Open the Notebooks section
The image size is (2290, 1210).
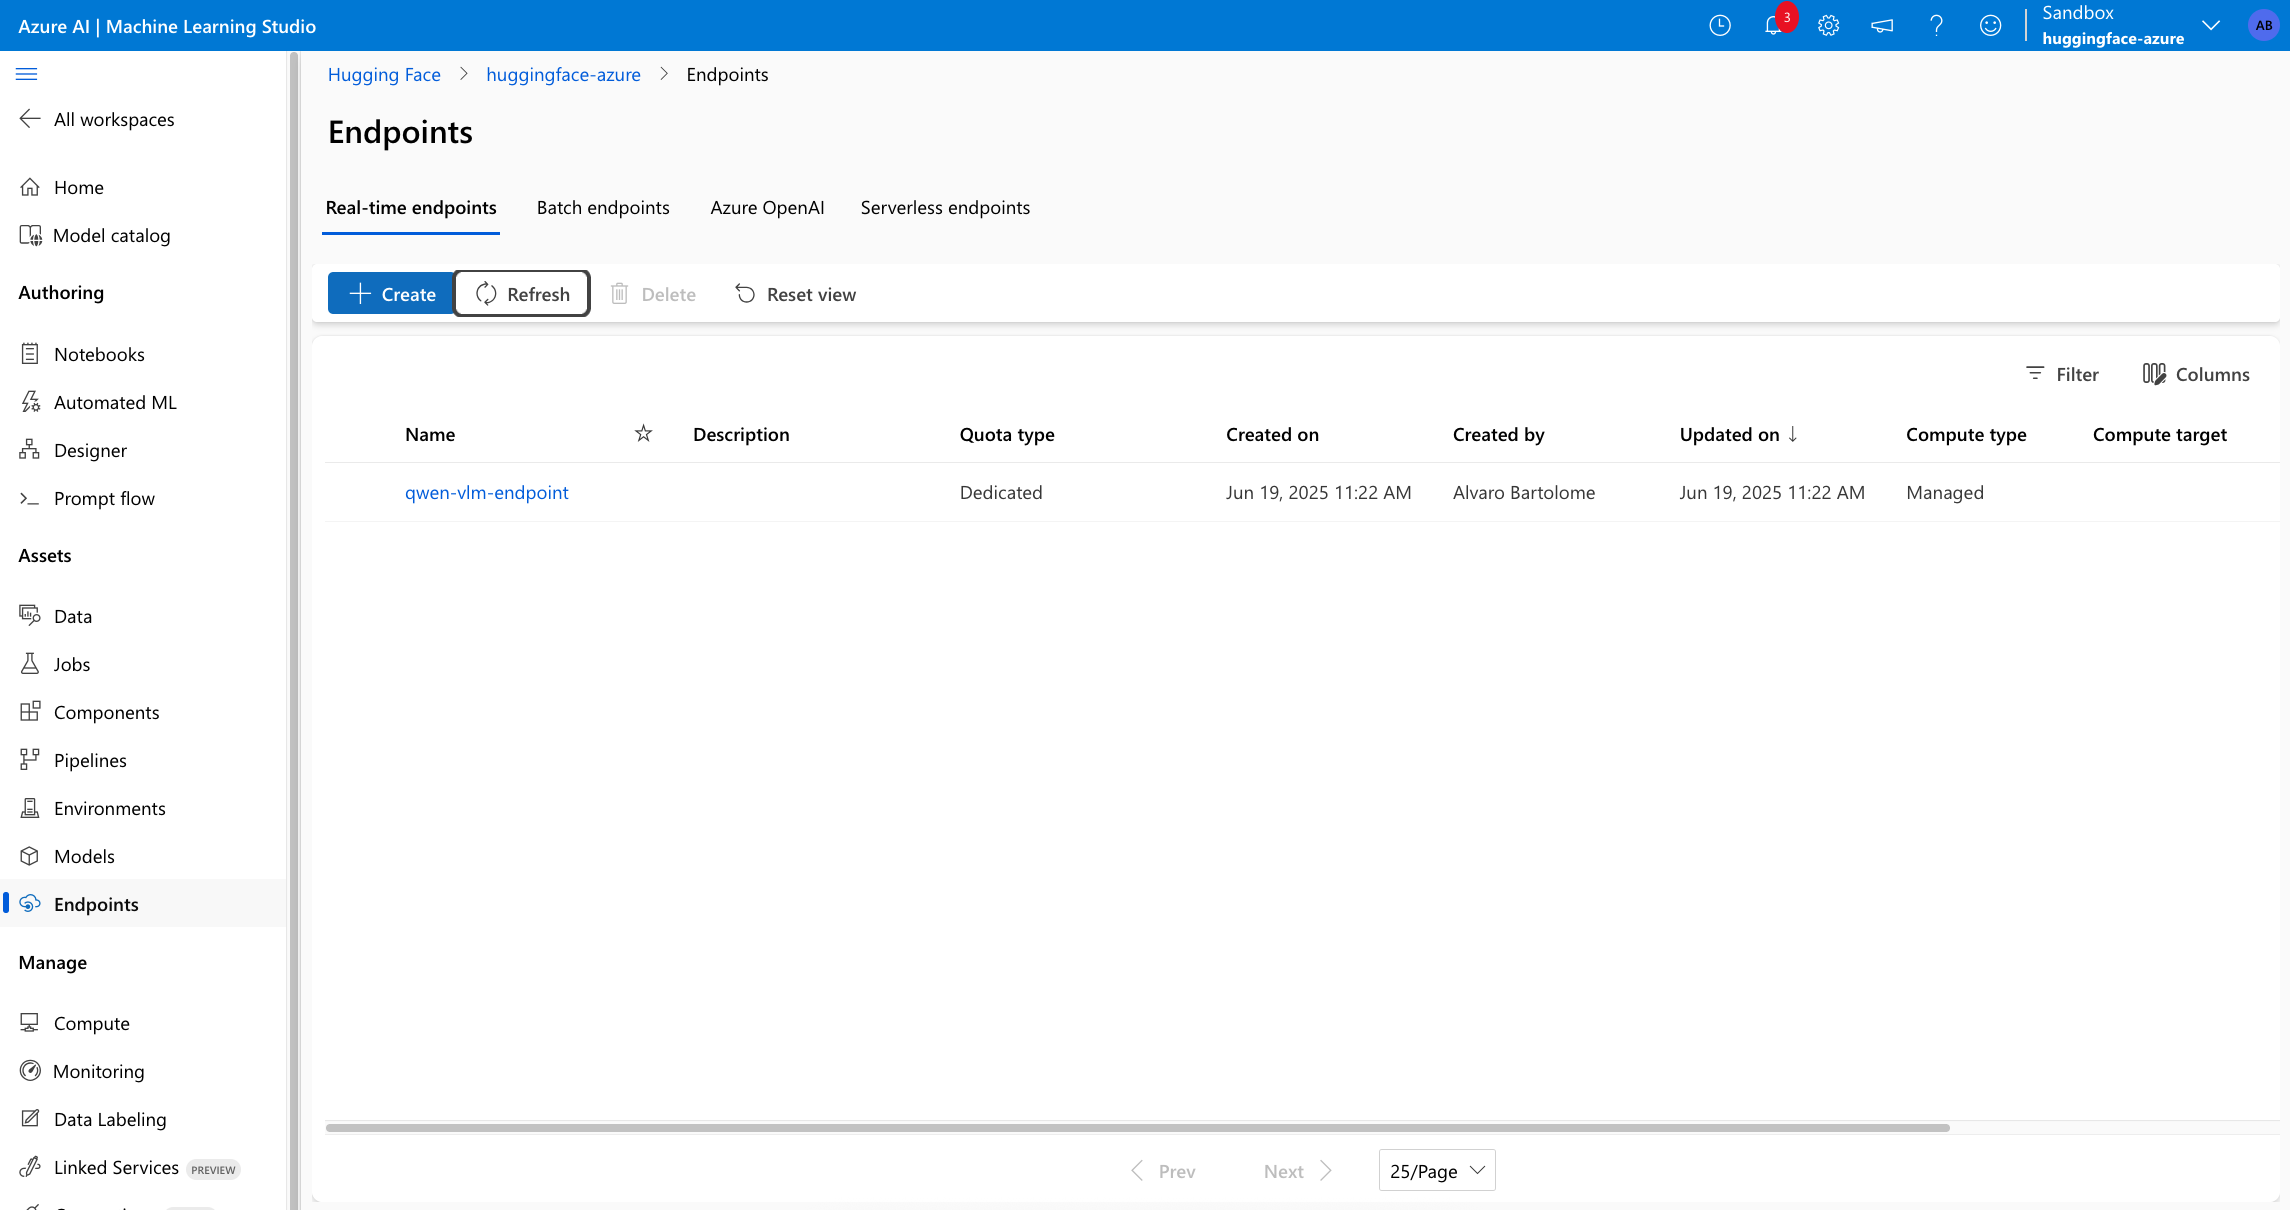pyautogui.click(x=100, y=354)
